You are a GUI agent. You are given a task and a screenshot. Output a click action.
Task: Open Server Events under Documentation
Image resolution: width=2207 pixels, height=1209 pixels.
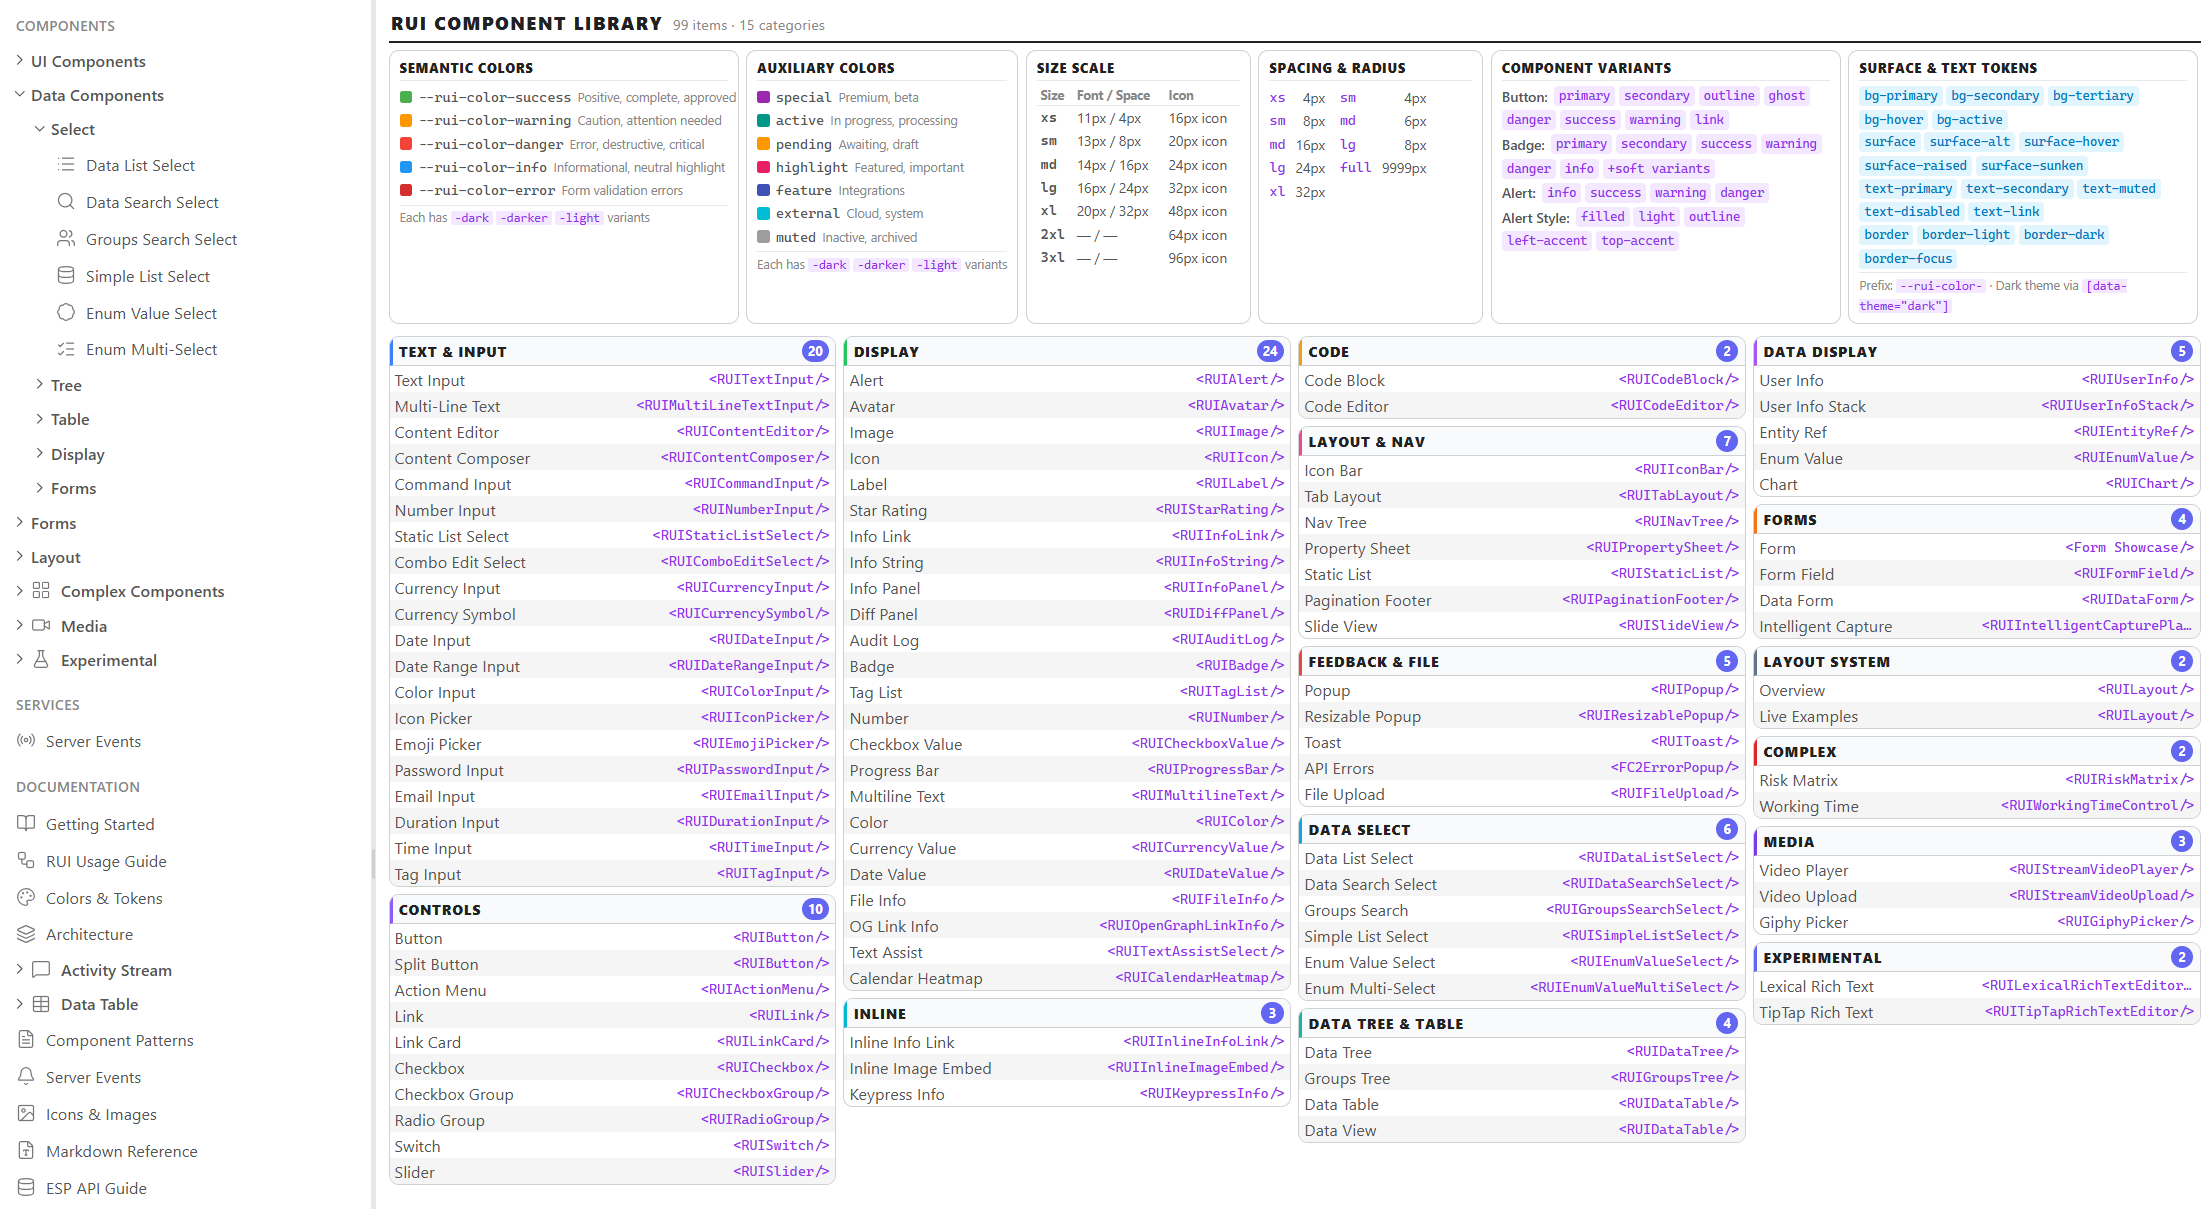point(93,1077)
